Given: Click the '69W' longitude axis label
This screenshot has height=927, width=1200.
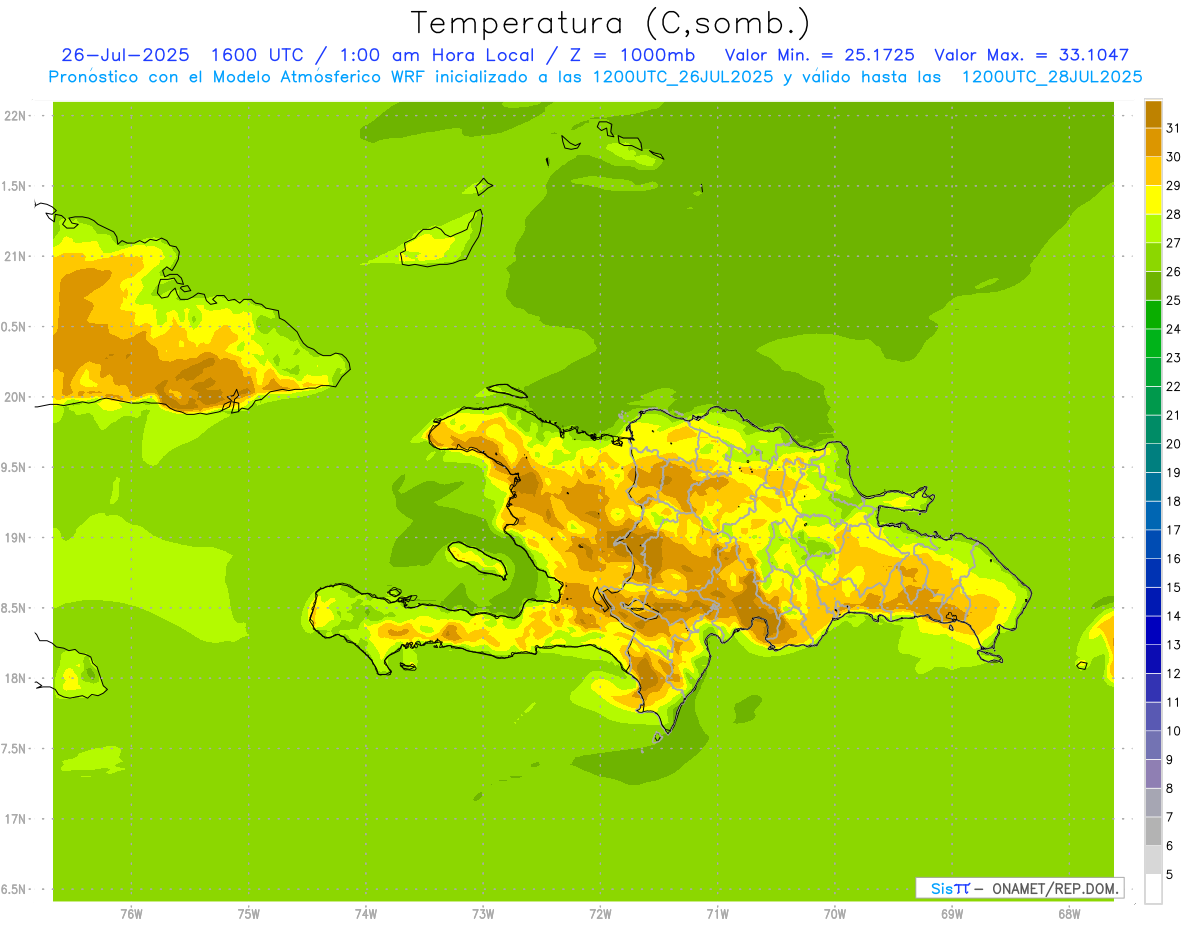Looking at the screenshot, I should coord(952,914).
